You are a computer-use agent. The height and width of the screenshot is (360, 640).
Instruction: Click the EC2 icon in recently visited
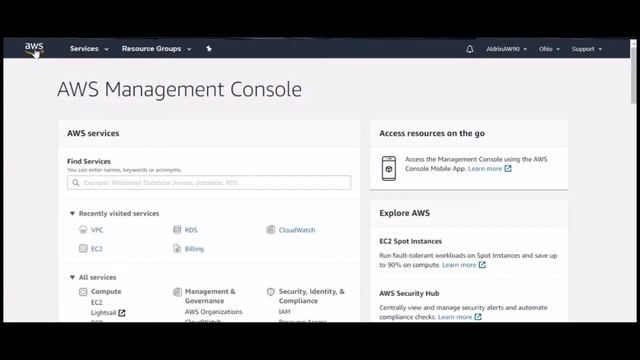click(x=83, y=248)
